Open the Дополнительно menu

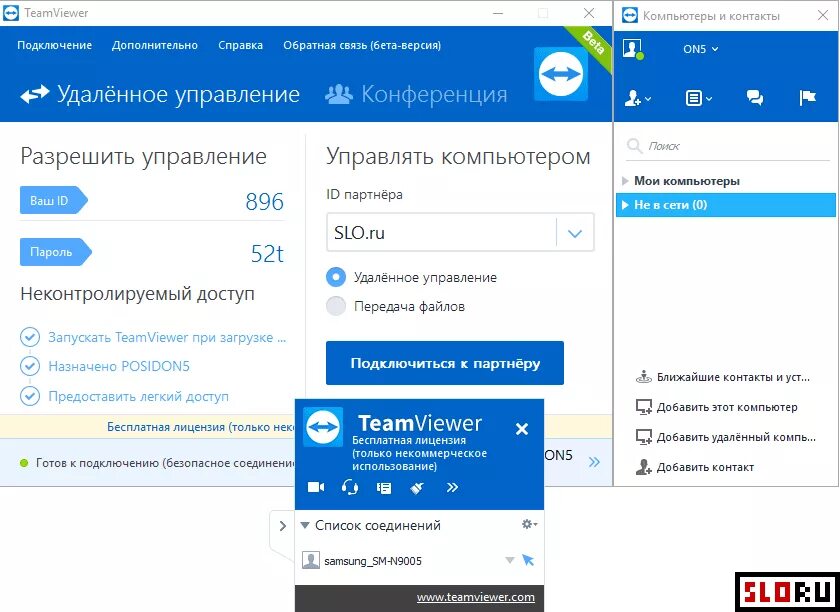click(155, 46)
